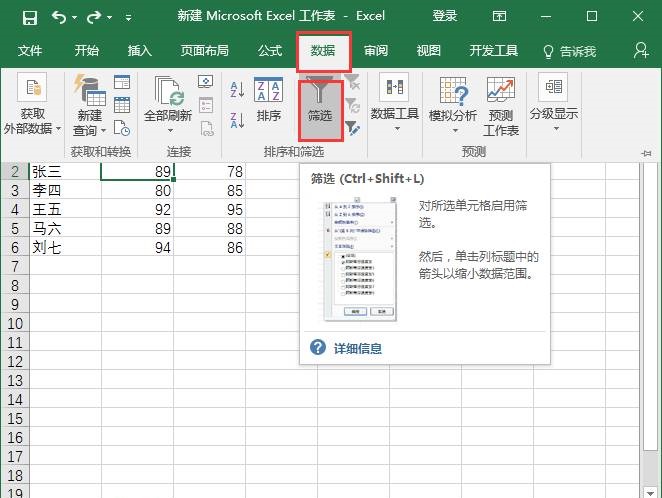Click the Advanced filter icon

point(352,128)
